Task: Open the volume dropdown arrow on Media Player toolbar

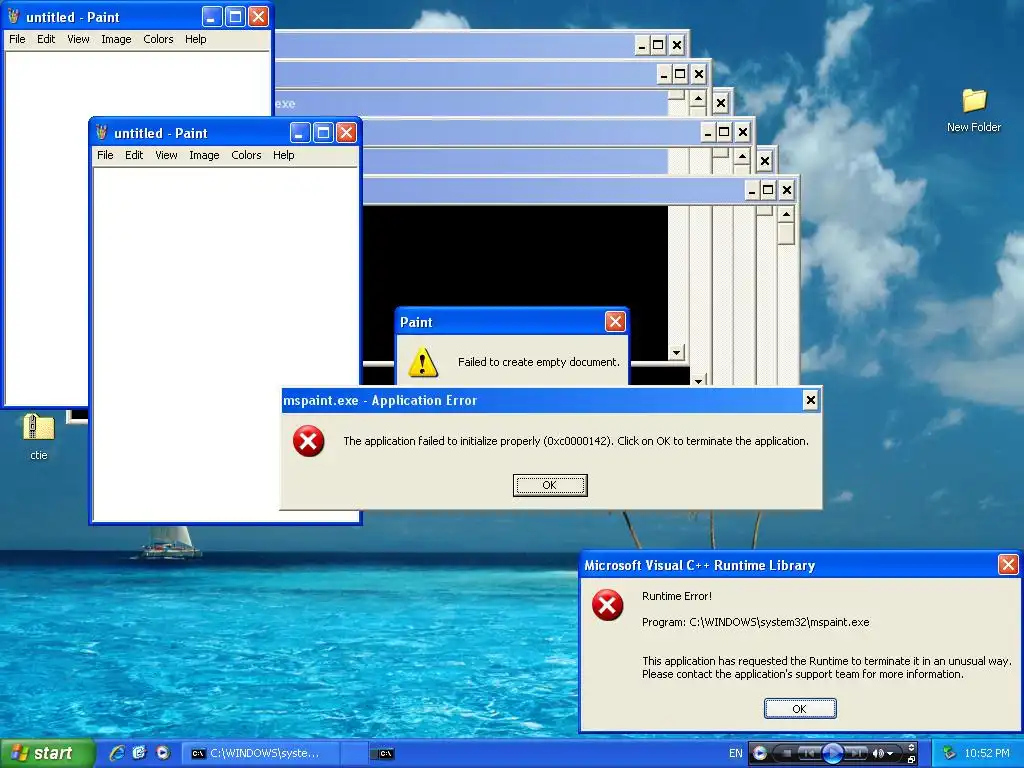Action: click(890, 754)
